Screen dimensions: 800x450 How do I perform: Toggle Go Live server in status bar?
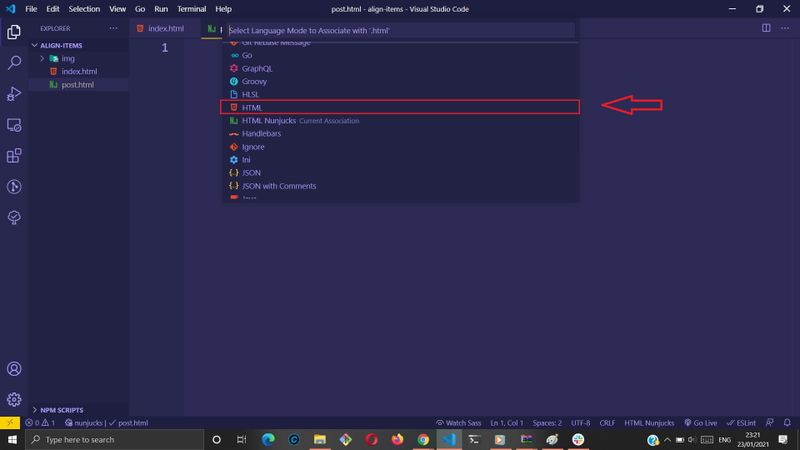[699, 423]
